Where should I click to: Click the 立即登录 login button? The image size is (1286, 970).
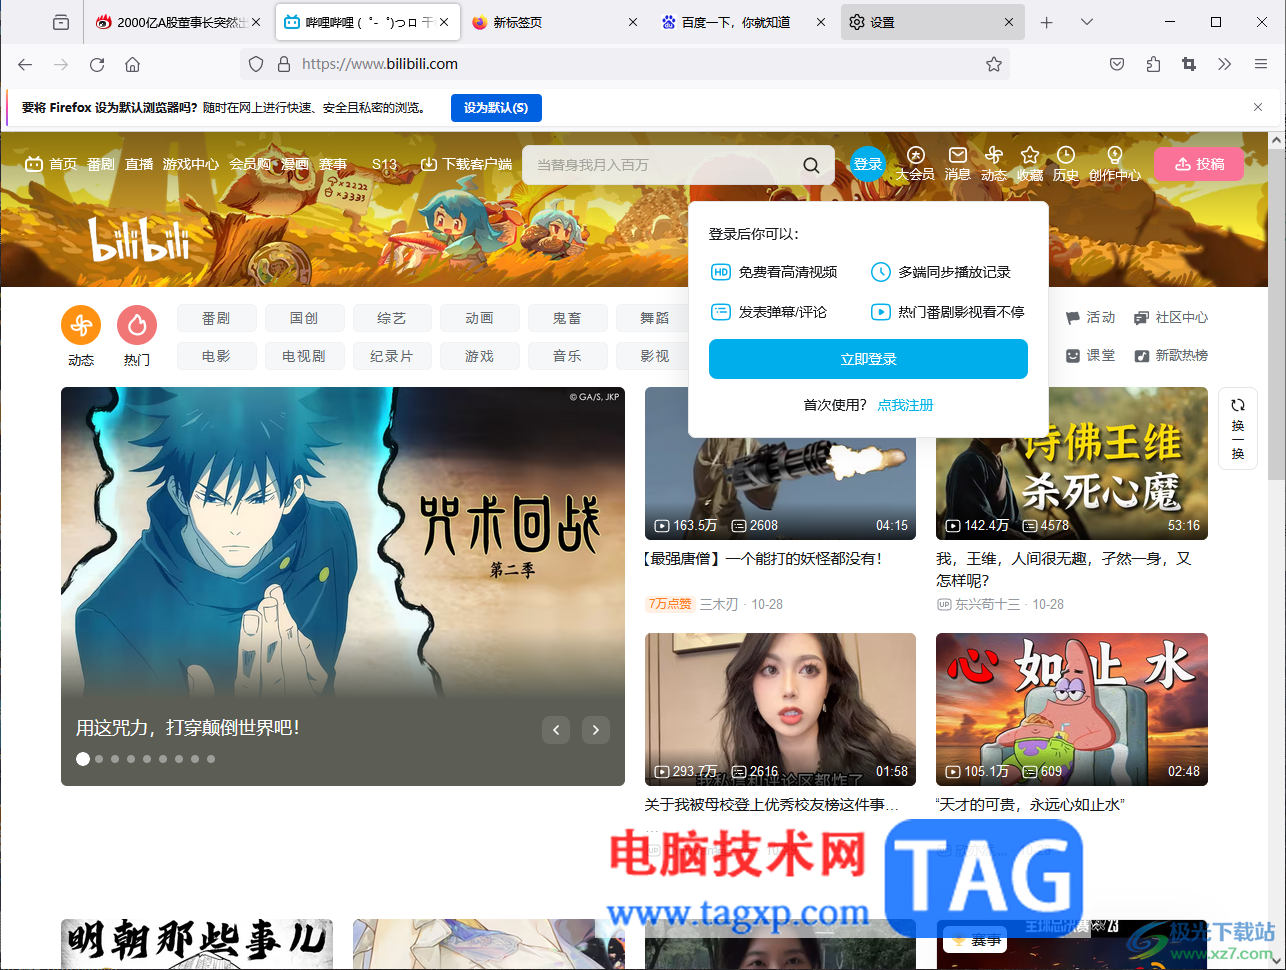[x=868, y=359]
